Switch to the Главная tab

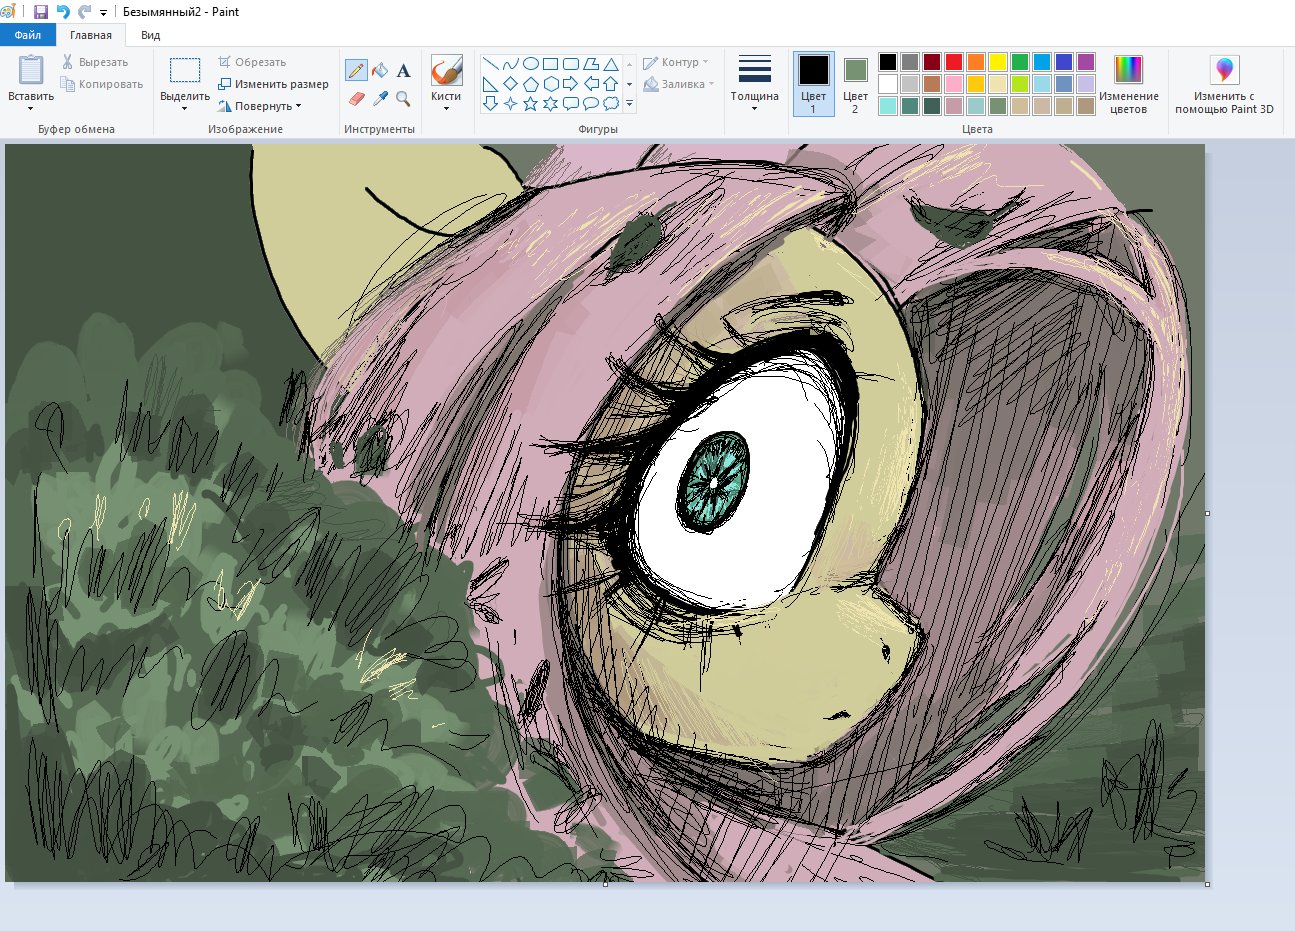tap(91, 35)
